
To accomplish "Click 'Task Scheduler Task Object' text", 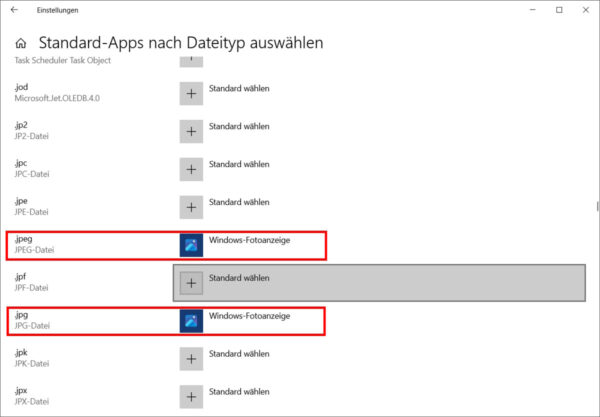I will [x=62, y=60].
